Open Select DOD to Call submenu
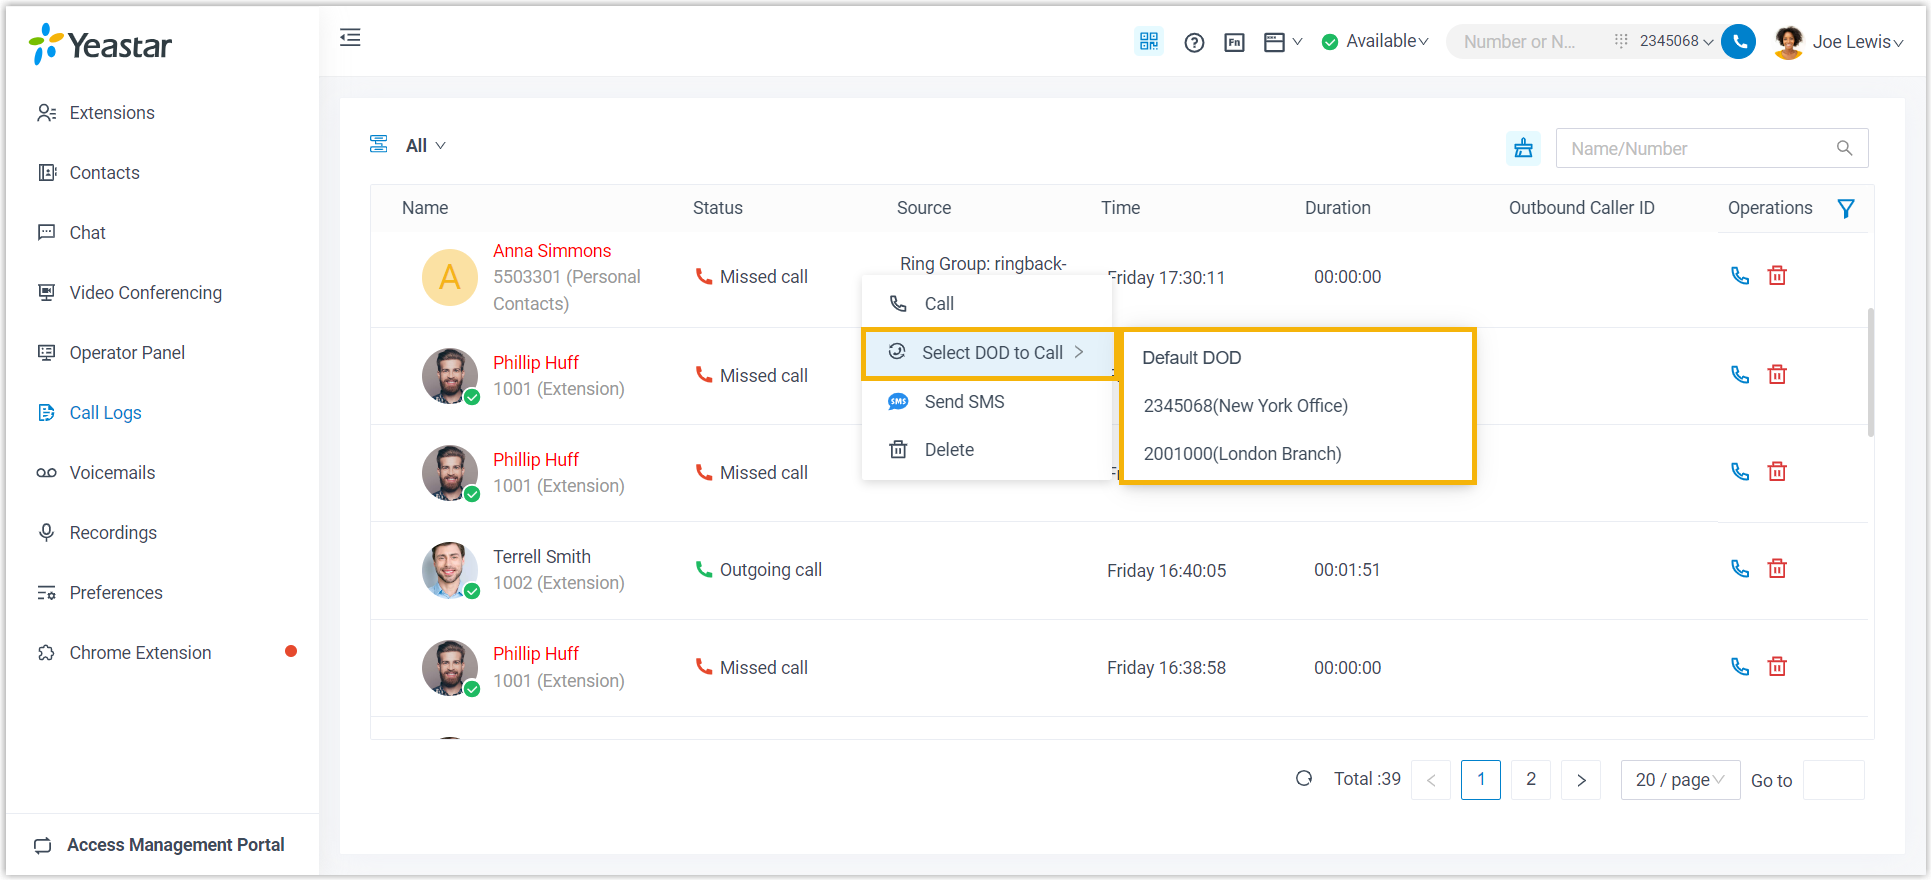 click(989, 353)
